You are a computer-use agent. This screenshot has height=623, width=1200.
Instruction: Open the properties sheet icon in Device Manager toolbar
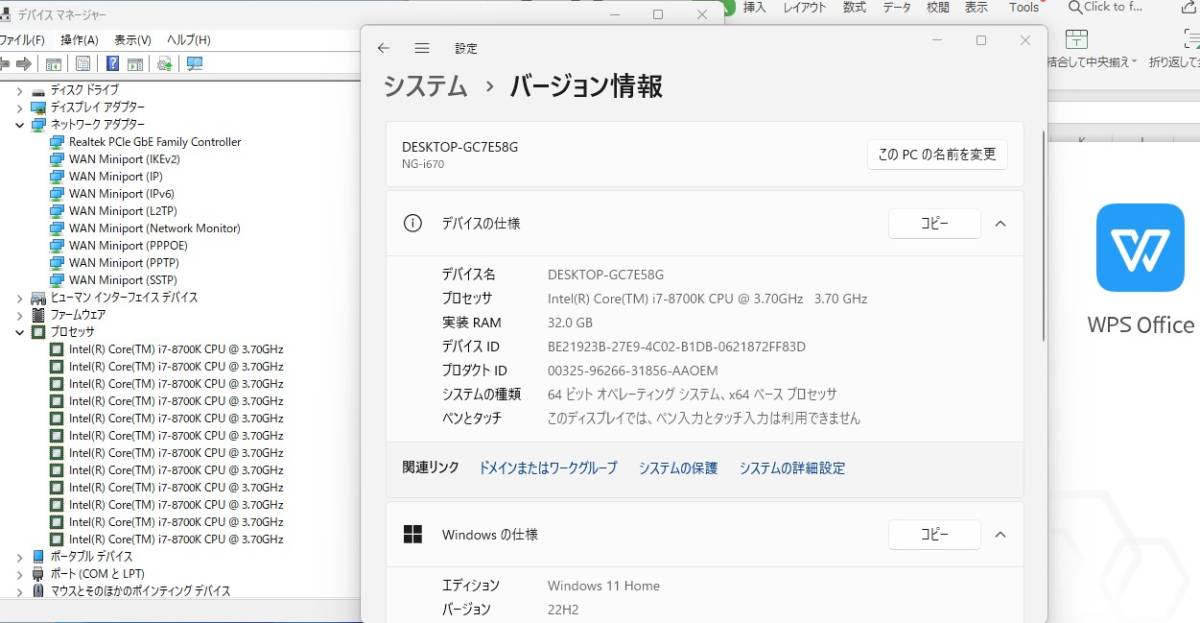[x=83, y=64]
